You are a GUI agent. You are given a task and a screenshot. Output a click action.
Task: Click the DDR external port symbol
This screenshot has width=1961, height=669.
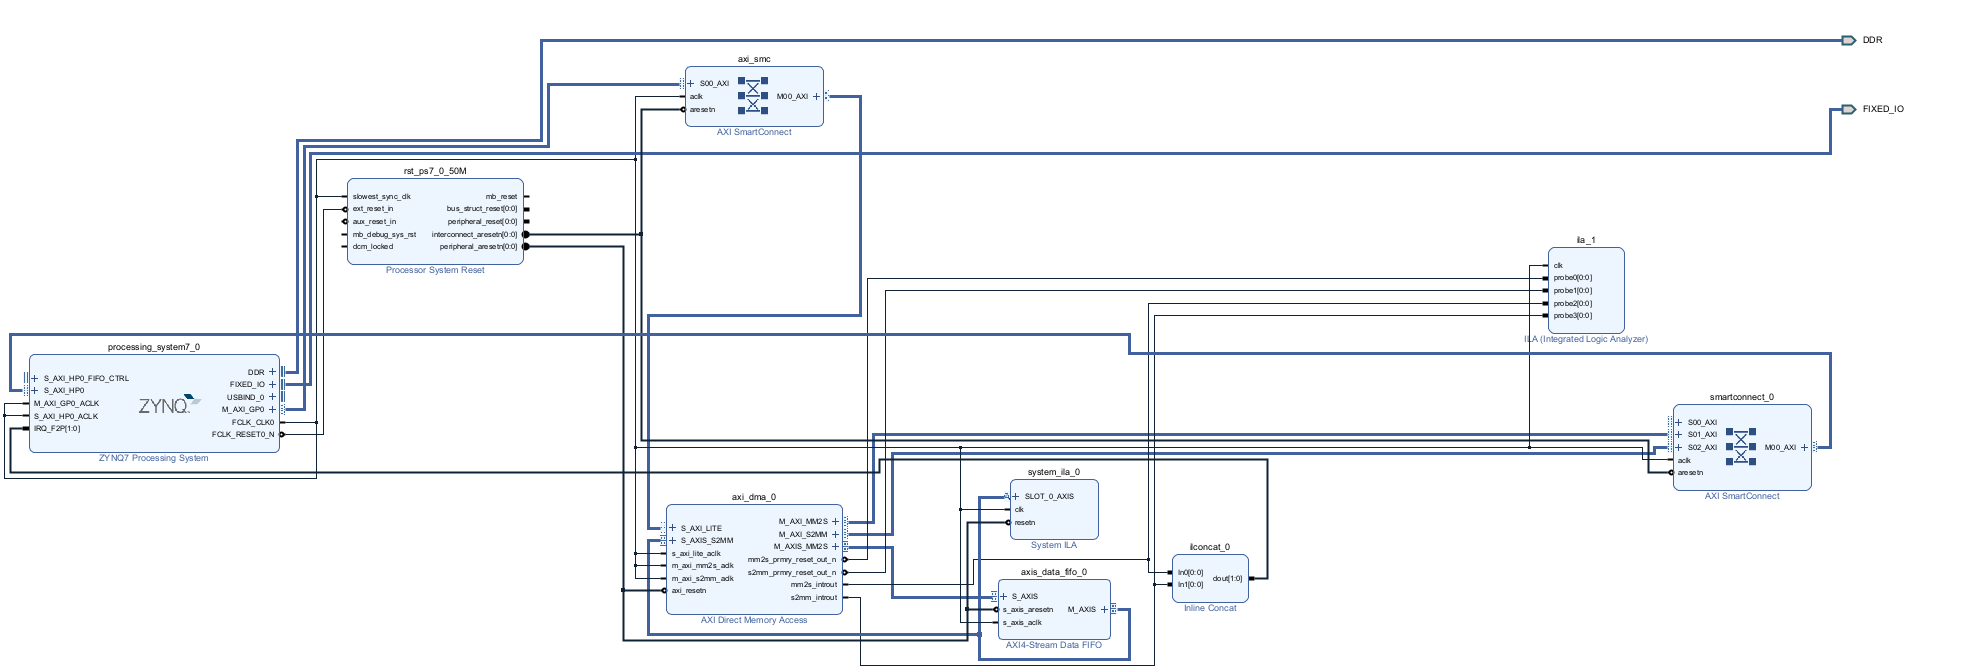coord(1849,40)
